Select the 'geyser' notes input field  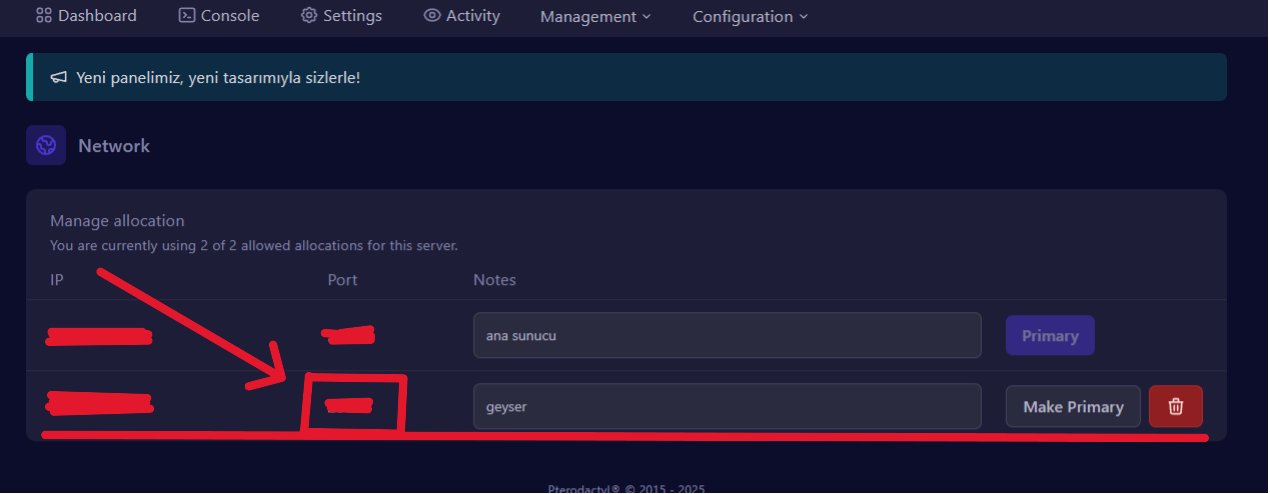727,407
